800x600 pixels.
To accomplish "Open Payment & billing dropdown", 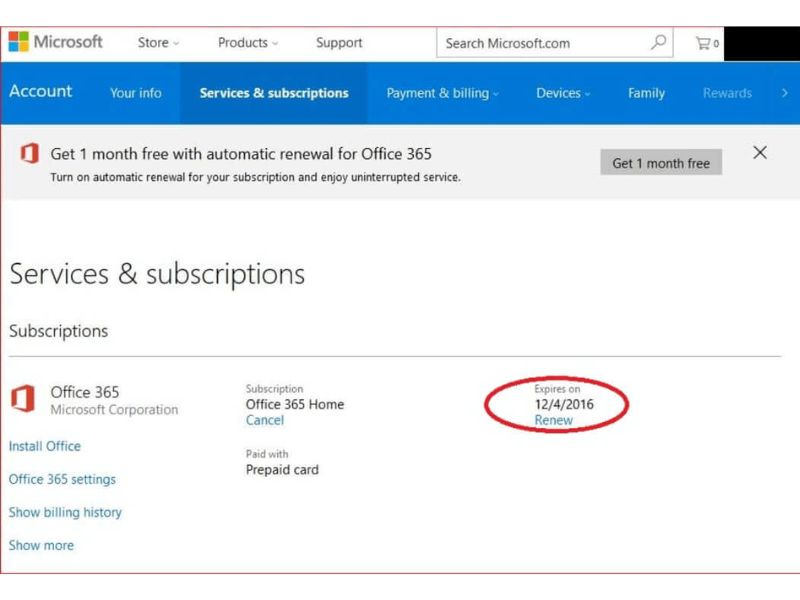I will pyautogui.click(x=443, y=93).
